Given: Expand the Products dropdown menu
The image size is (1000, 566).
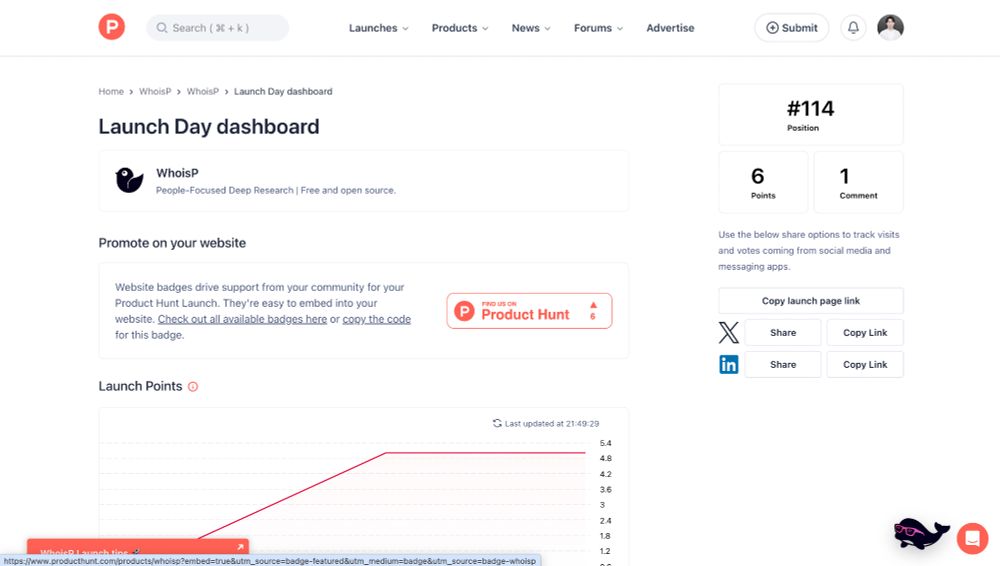Looking at the screenshot, I should 460,28.
